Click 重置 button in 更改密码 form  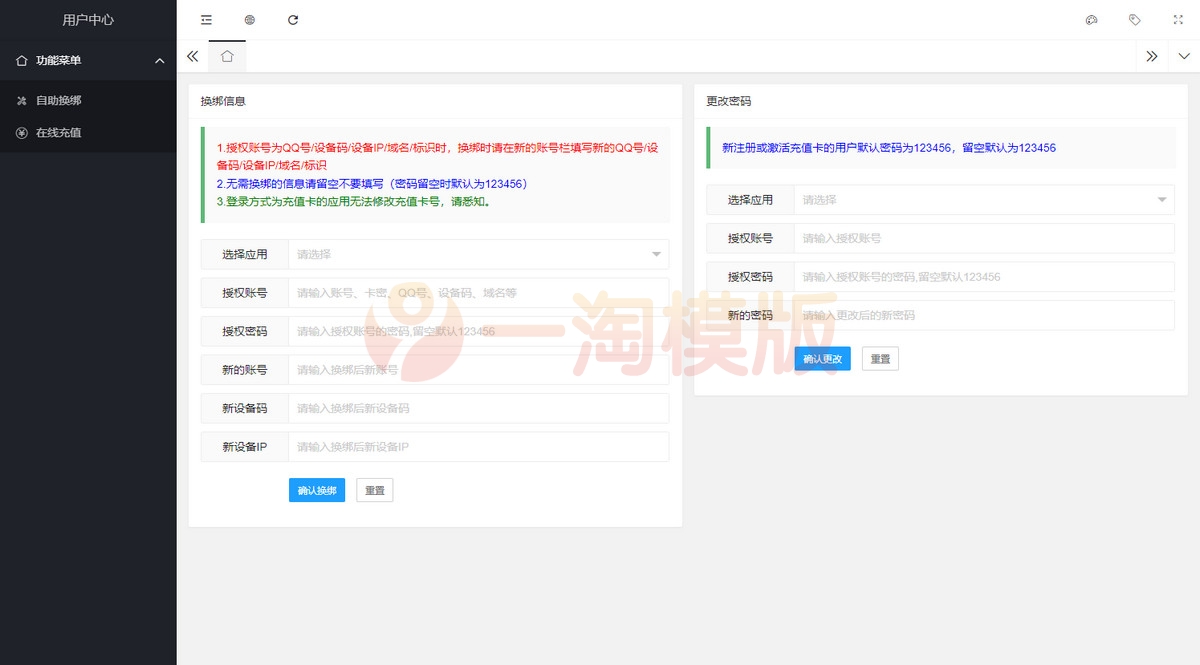click(880, 359)
